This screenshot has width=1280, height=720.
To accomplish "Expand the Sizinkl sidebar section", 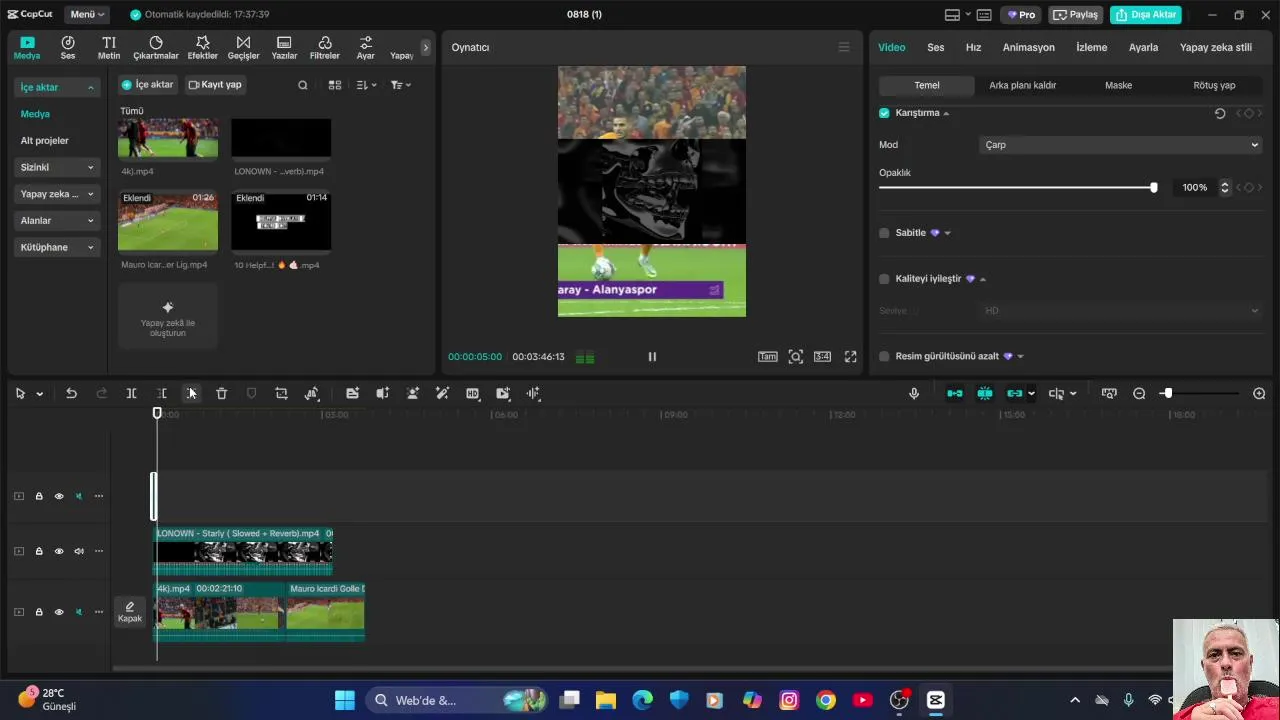I will [x=56, y=167].
